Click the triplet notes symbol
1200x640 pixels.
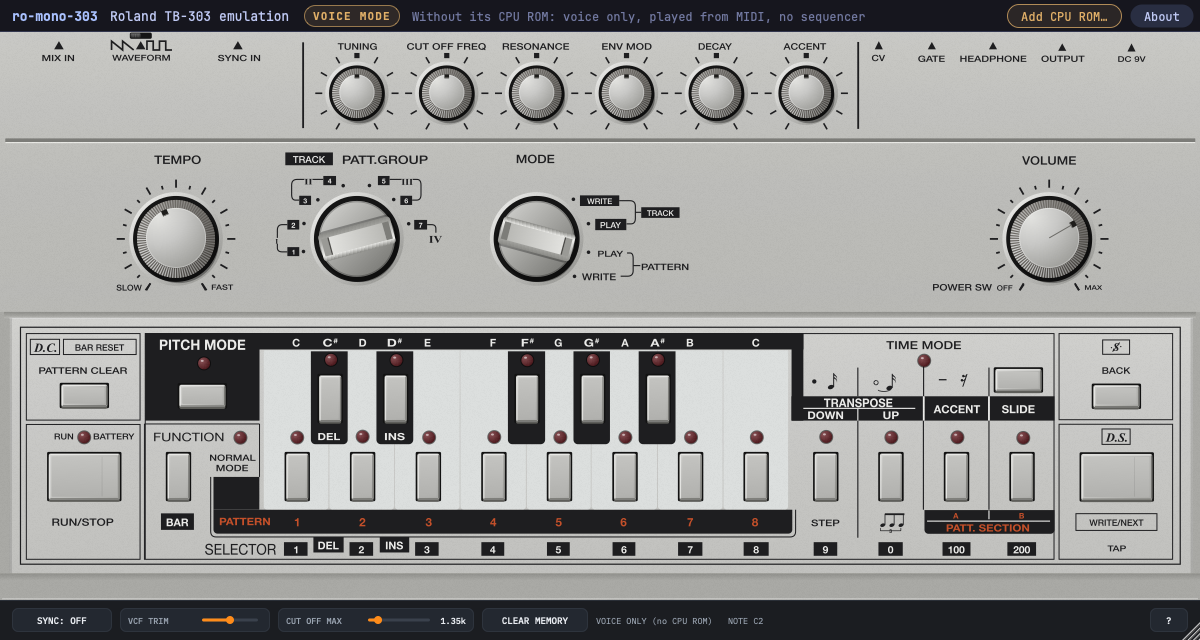coord(891,522)
